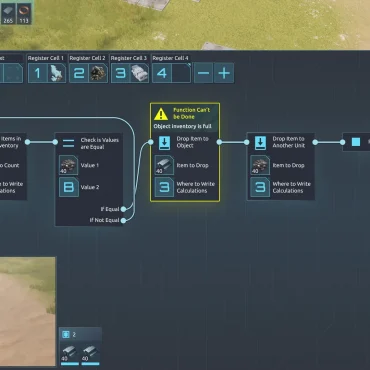Click the equals icon of Check if Values are Equal
The height and width of the screenshot is (370, 370).
point(69,143)
